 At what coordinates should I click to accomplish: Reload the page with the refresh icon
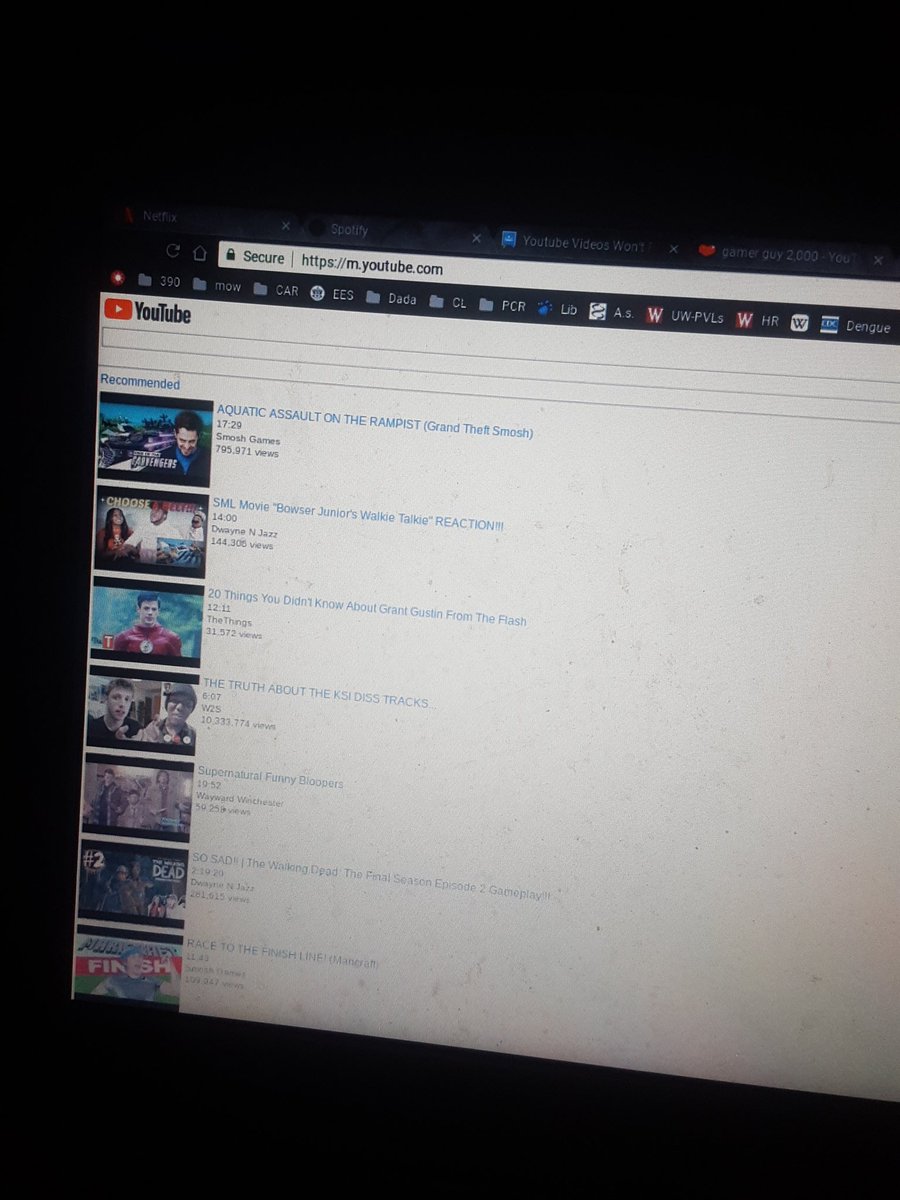[x=173, y=250]
